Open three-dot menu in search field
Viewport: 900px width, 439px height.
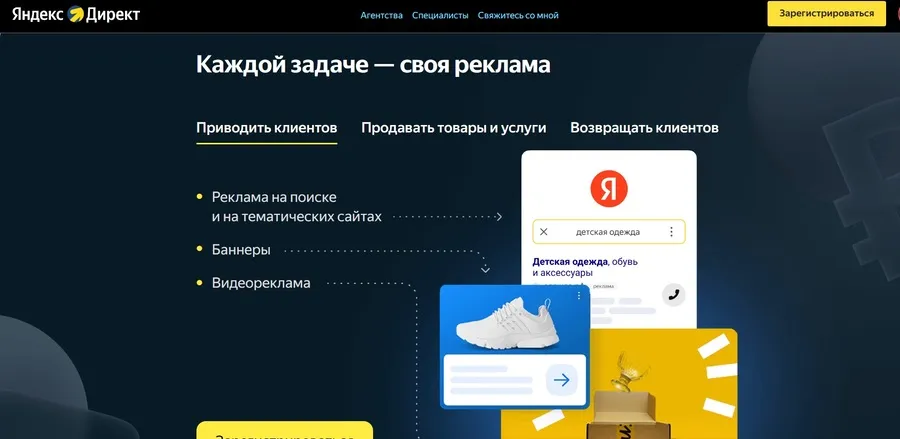tap(671, 232)
